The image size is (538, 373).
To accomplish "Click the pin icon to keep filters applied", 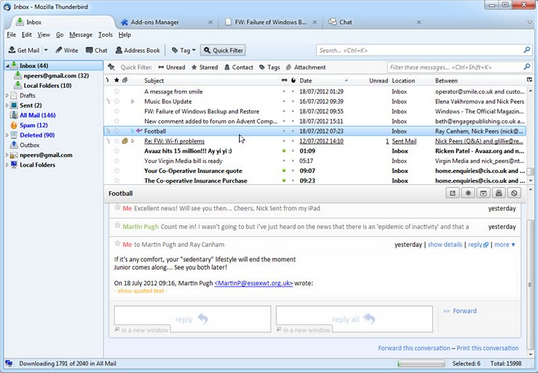I will point(111,67).
